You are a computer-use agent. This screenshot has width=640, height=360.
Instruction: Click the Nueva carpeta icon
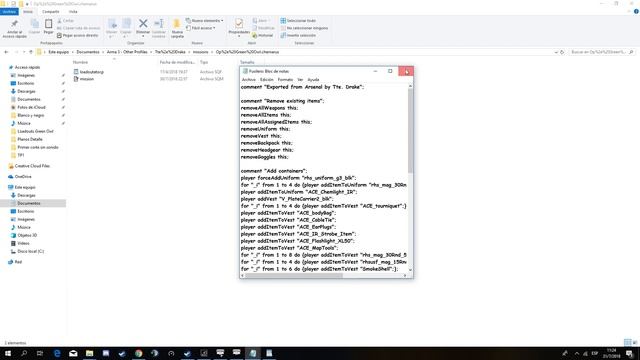coord(177,24)
